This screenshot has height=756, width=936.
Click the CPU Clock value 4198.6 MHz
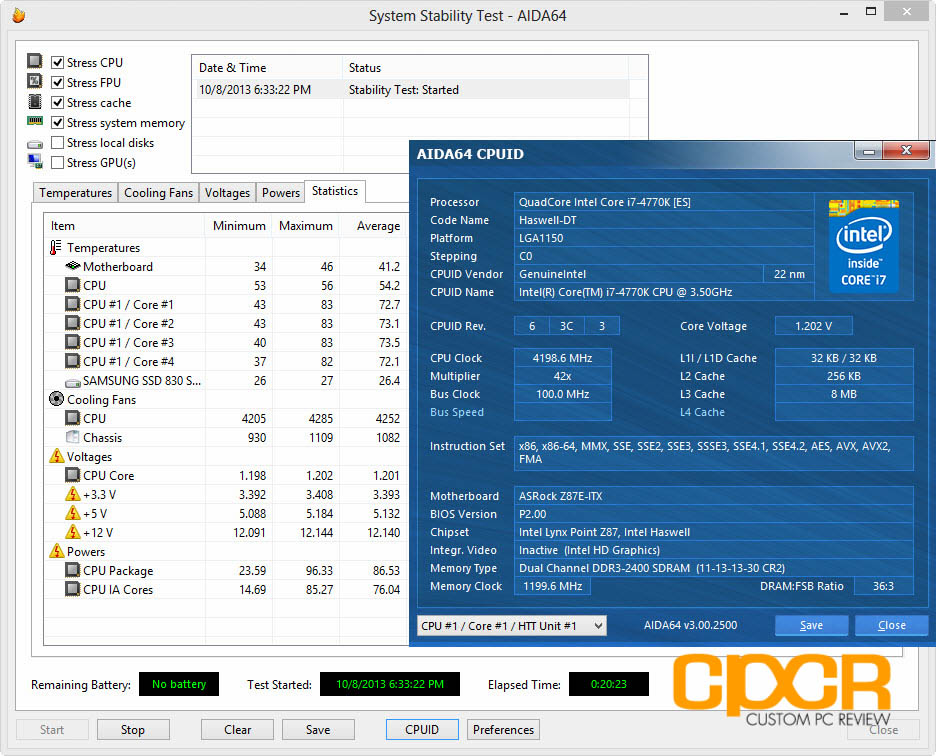[562, 358]
